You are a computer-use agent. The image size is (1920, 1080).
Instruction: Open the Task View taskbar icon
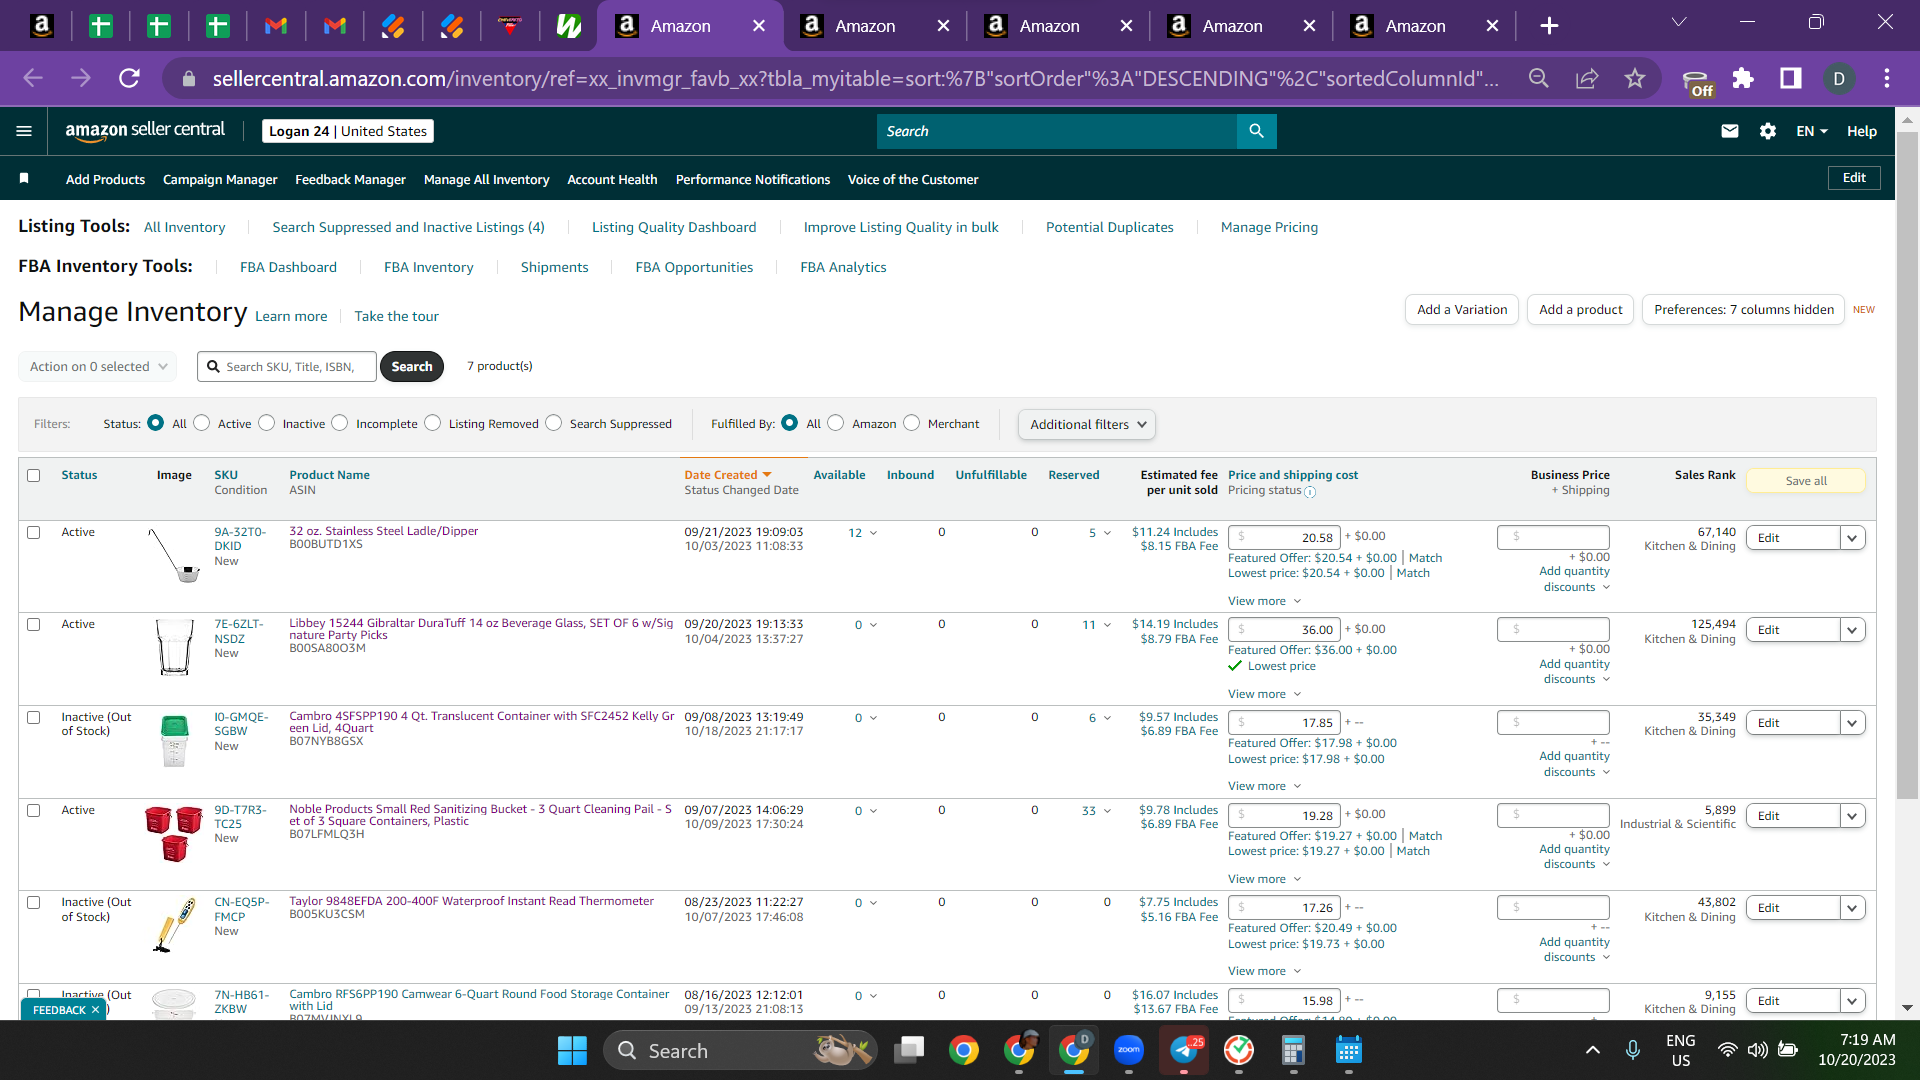point(909,1050)
